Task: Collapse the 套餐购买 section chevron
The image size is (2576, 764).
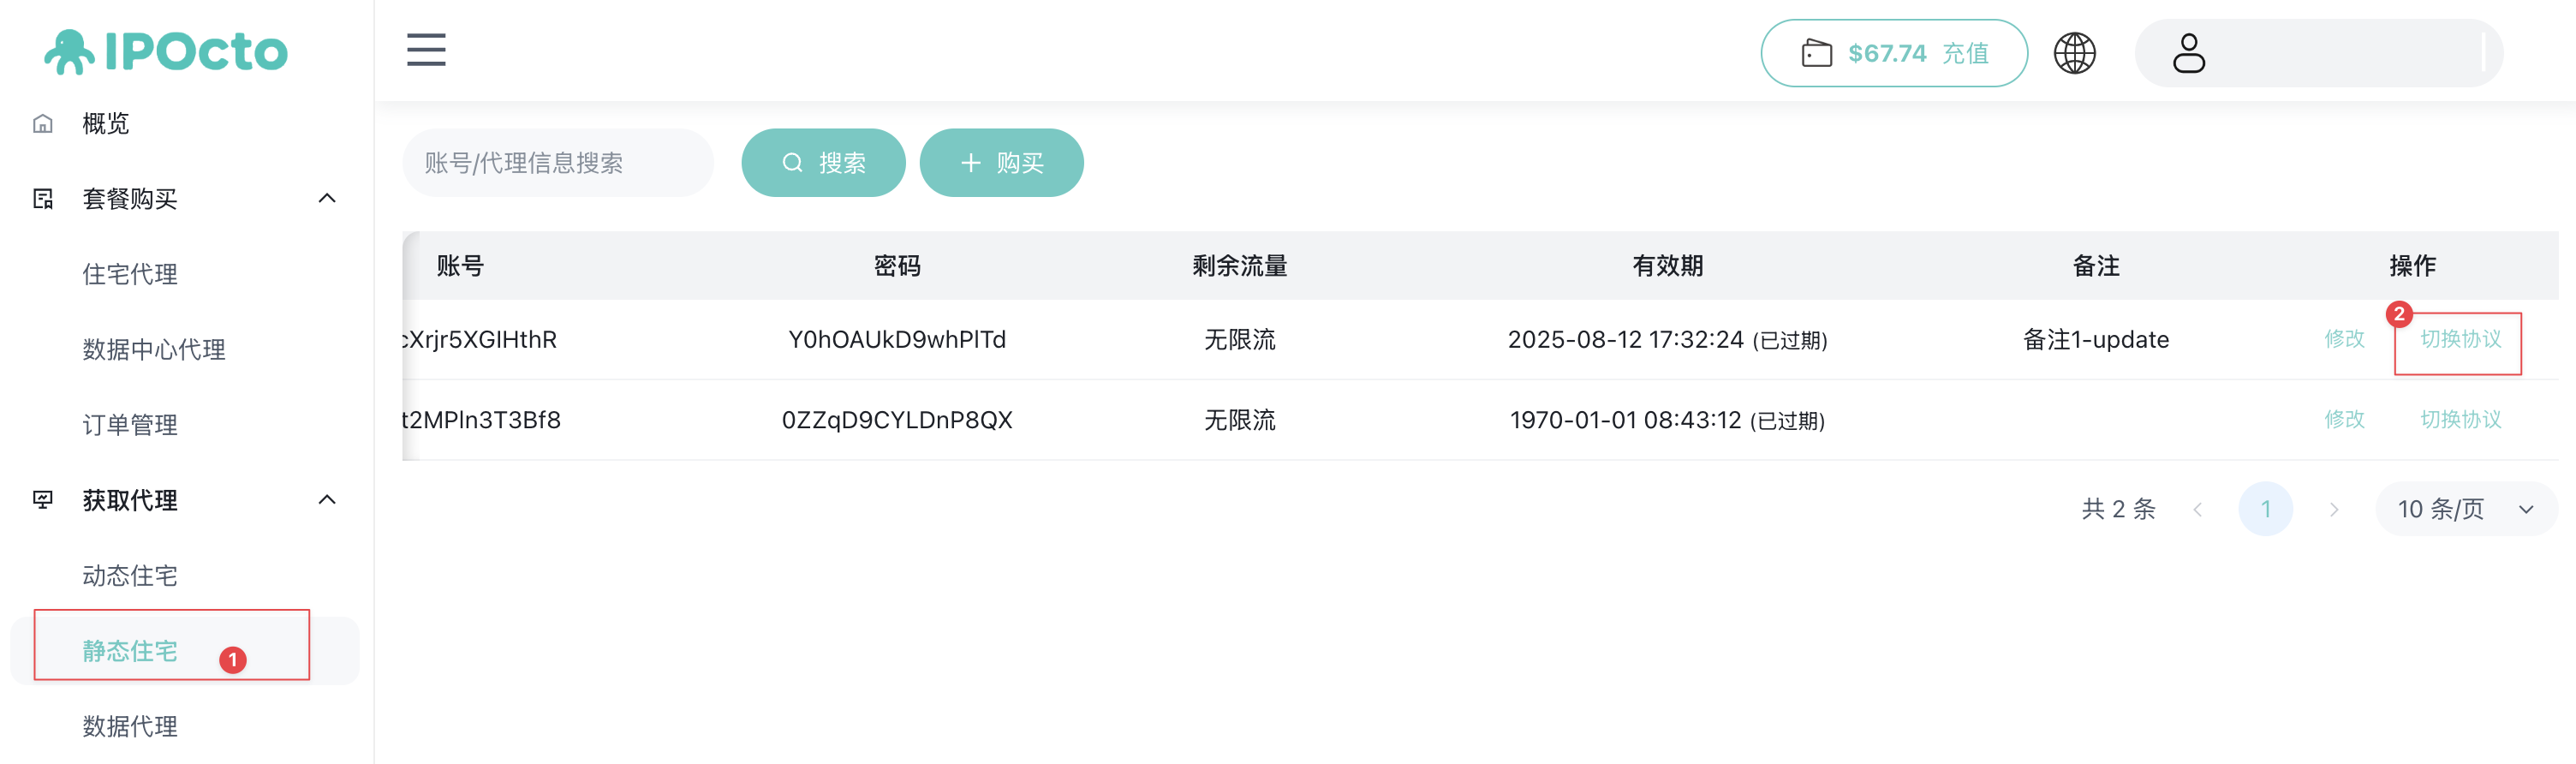Action: point(327,199)
